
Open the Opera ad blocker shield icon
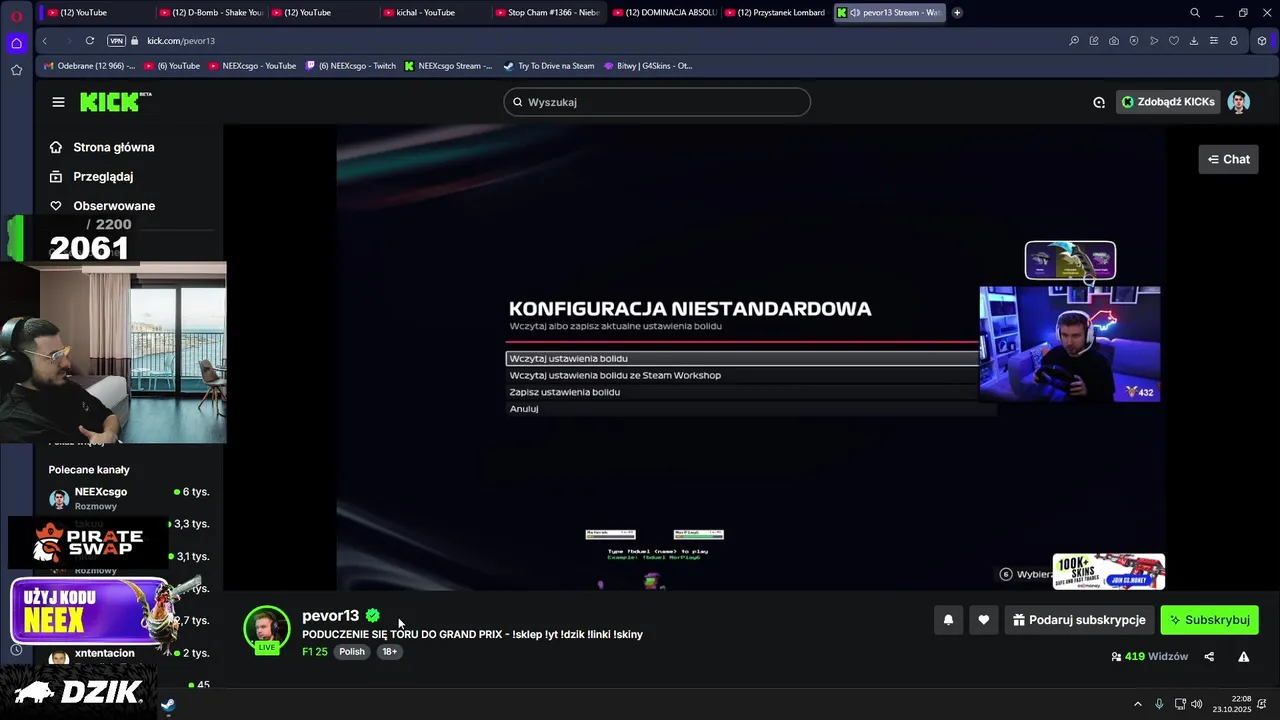1134,41
